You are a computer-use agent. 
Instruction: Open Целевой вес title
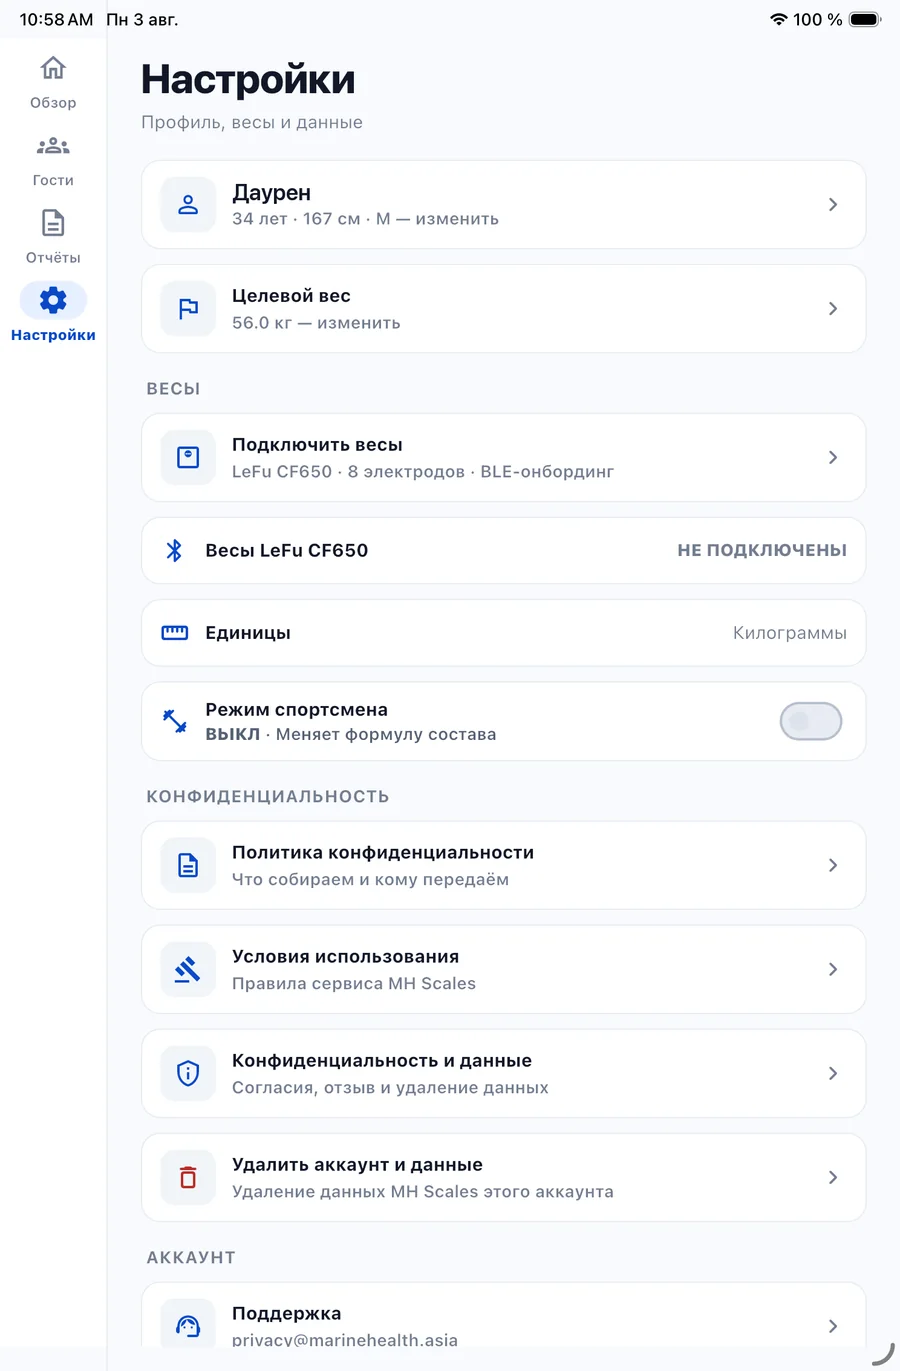[x=291, y=296]
